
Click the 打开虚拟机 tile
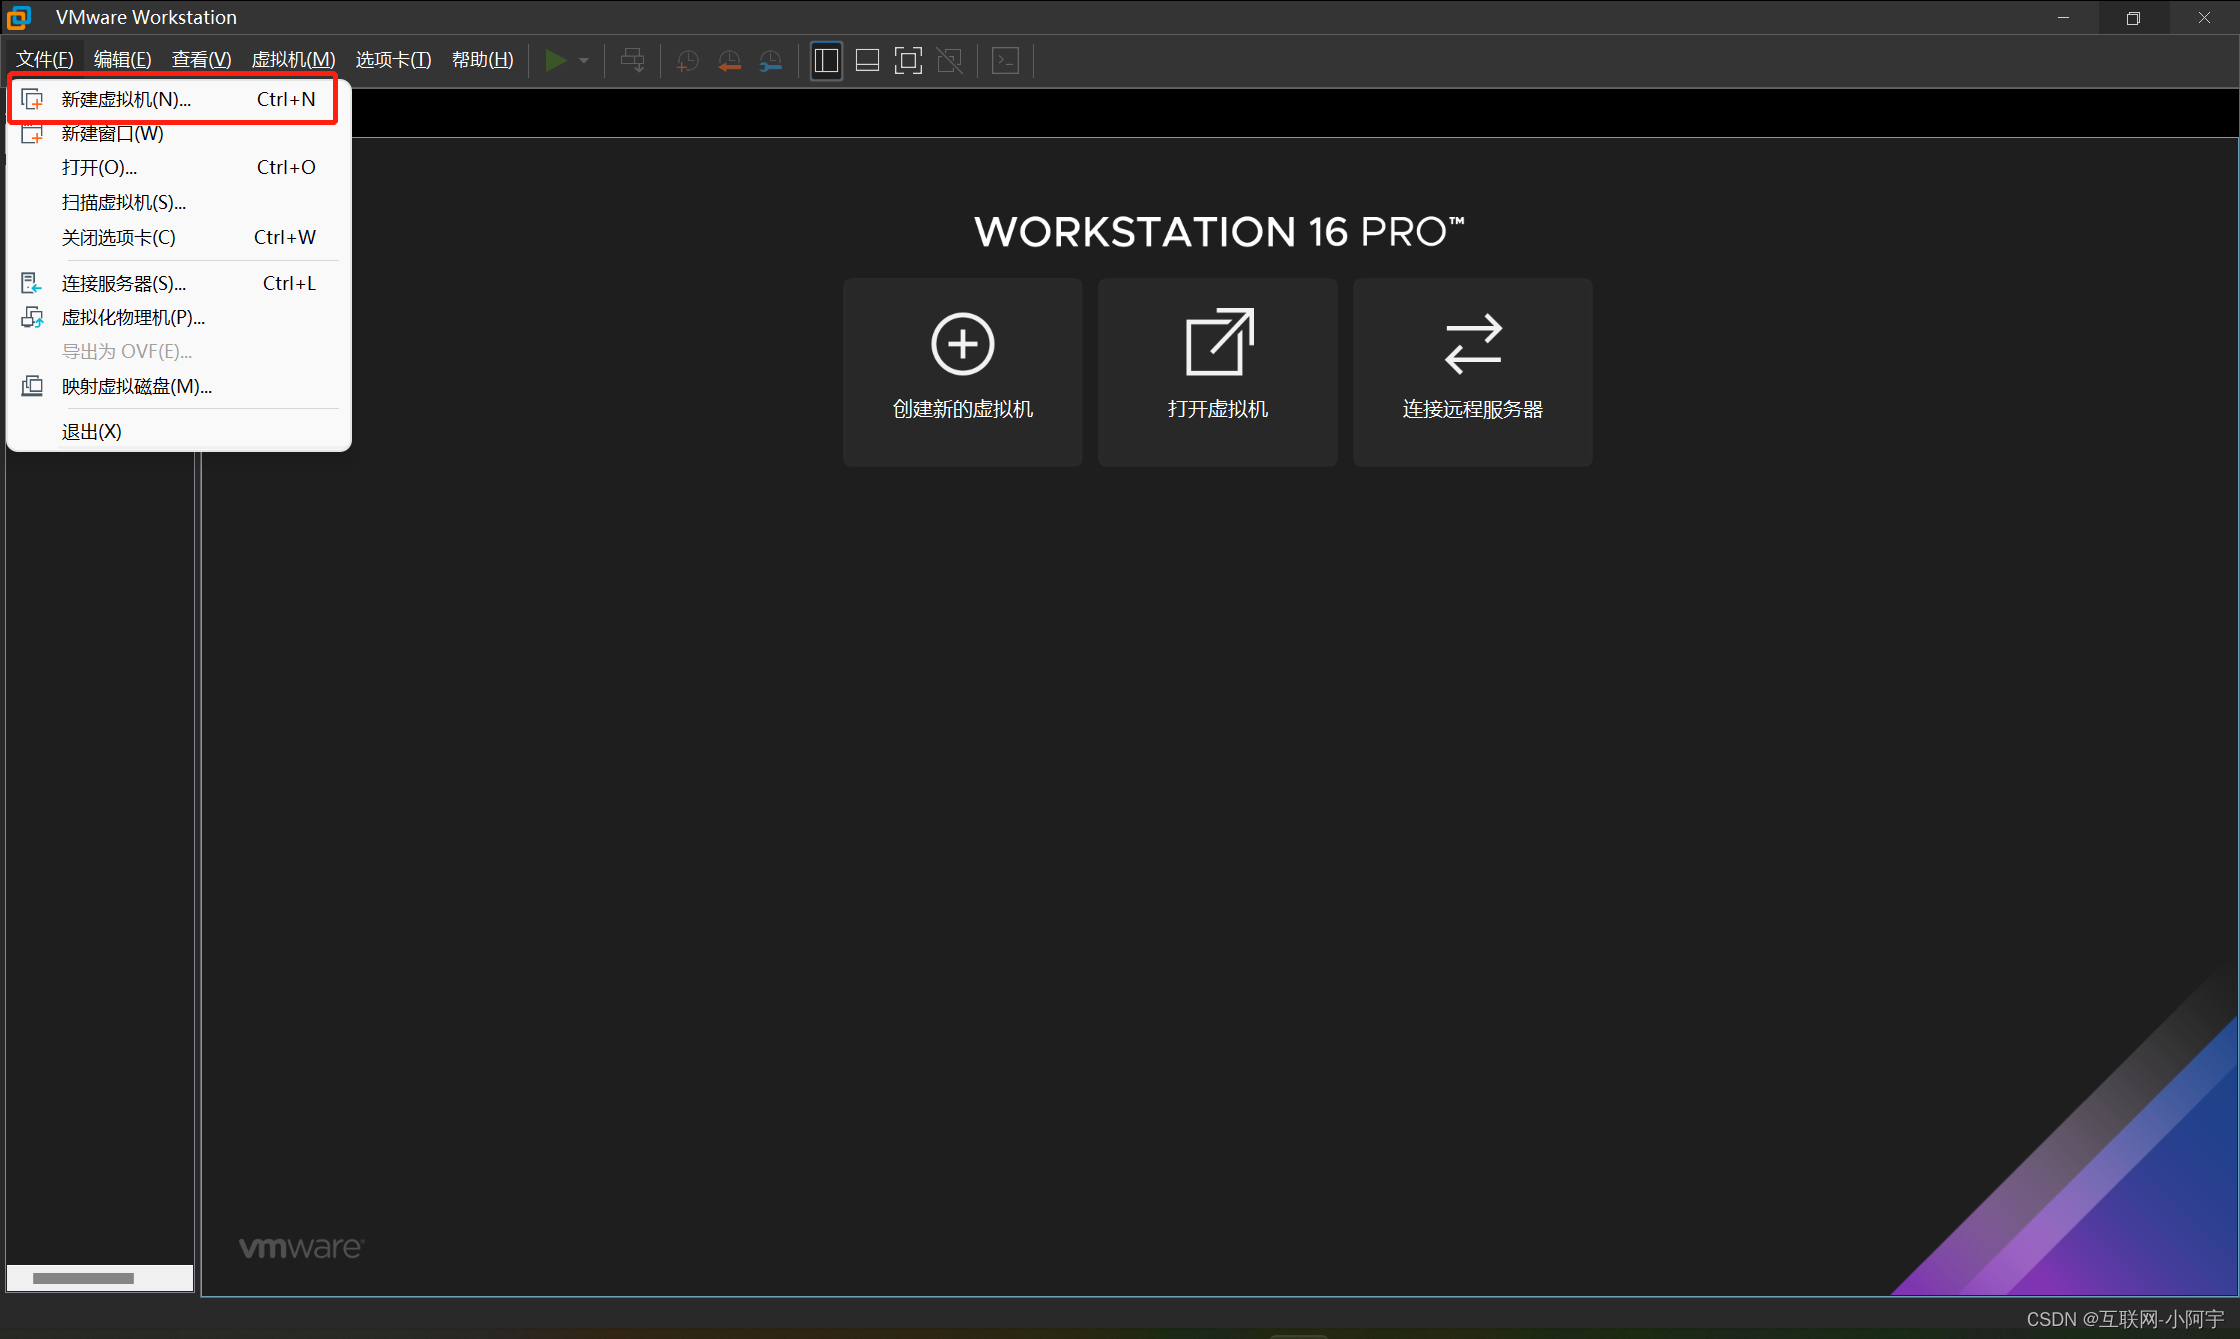(1217, 371)
